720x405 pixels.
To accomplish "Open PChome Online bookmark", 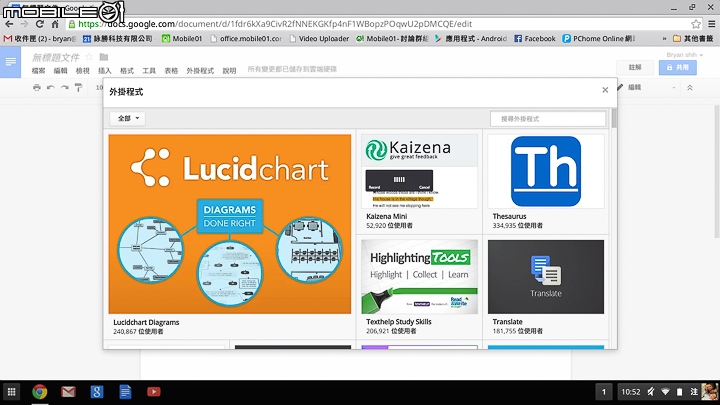I will [x=599, y=39].
